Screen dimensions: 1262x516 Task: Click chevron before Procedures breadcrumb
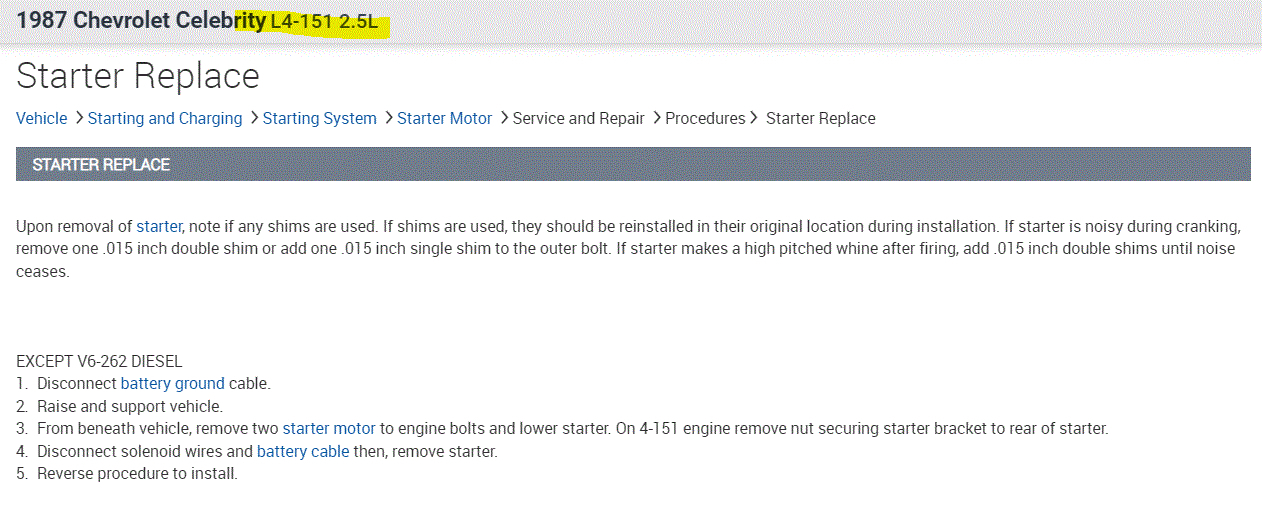point(656,118)
